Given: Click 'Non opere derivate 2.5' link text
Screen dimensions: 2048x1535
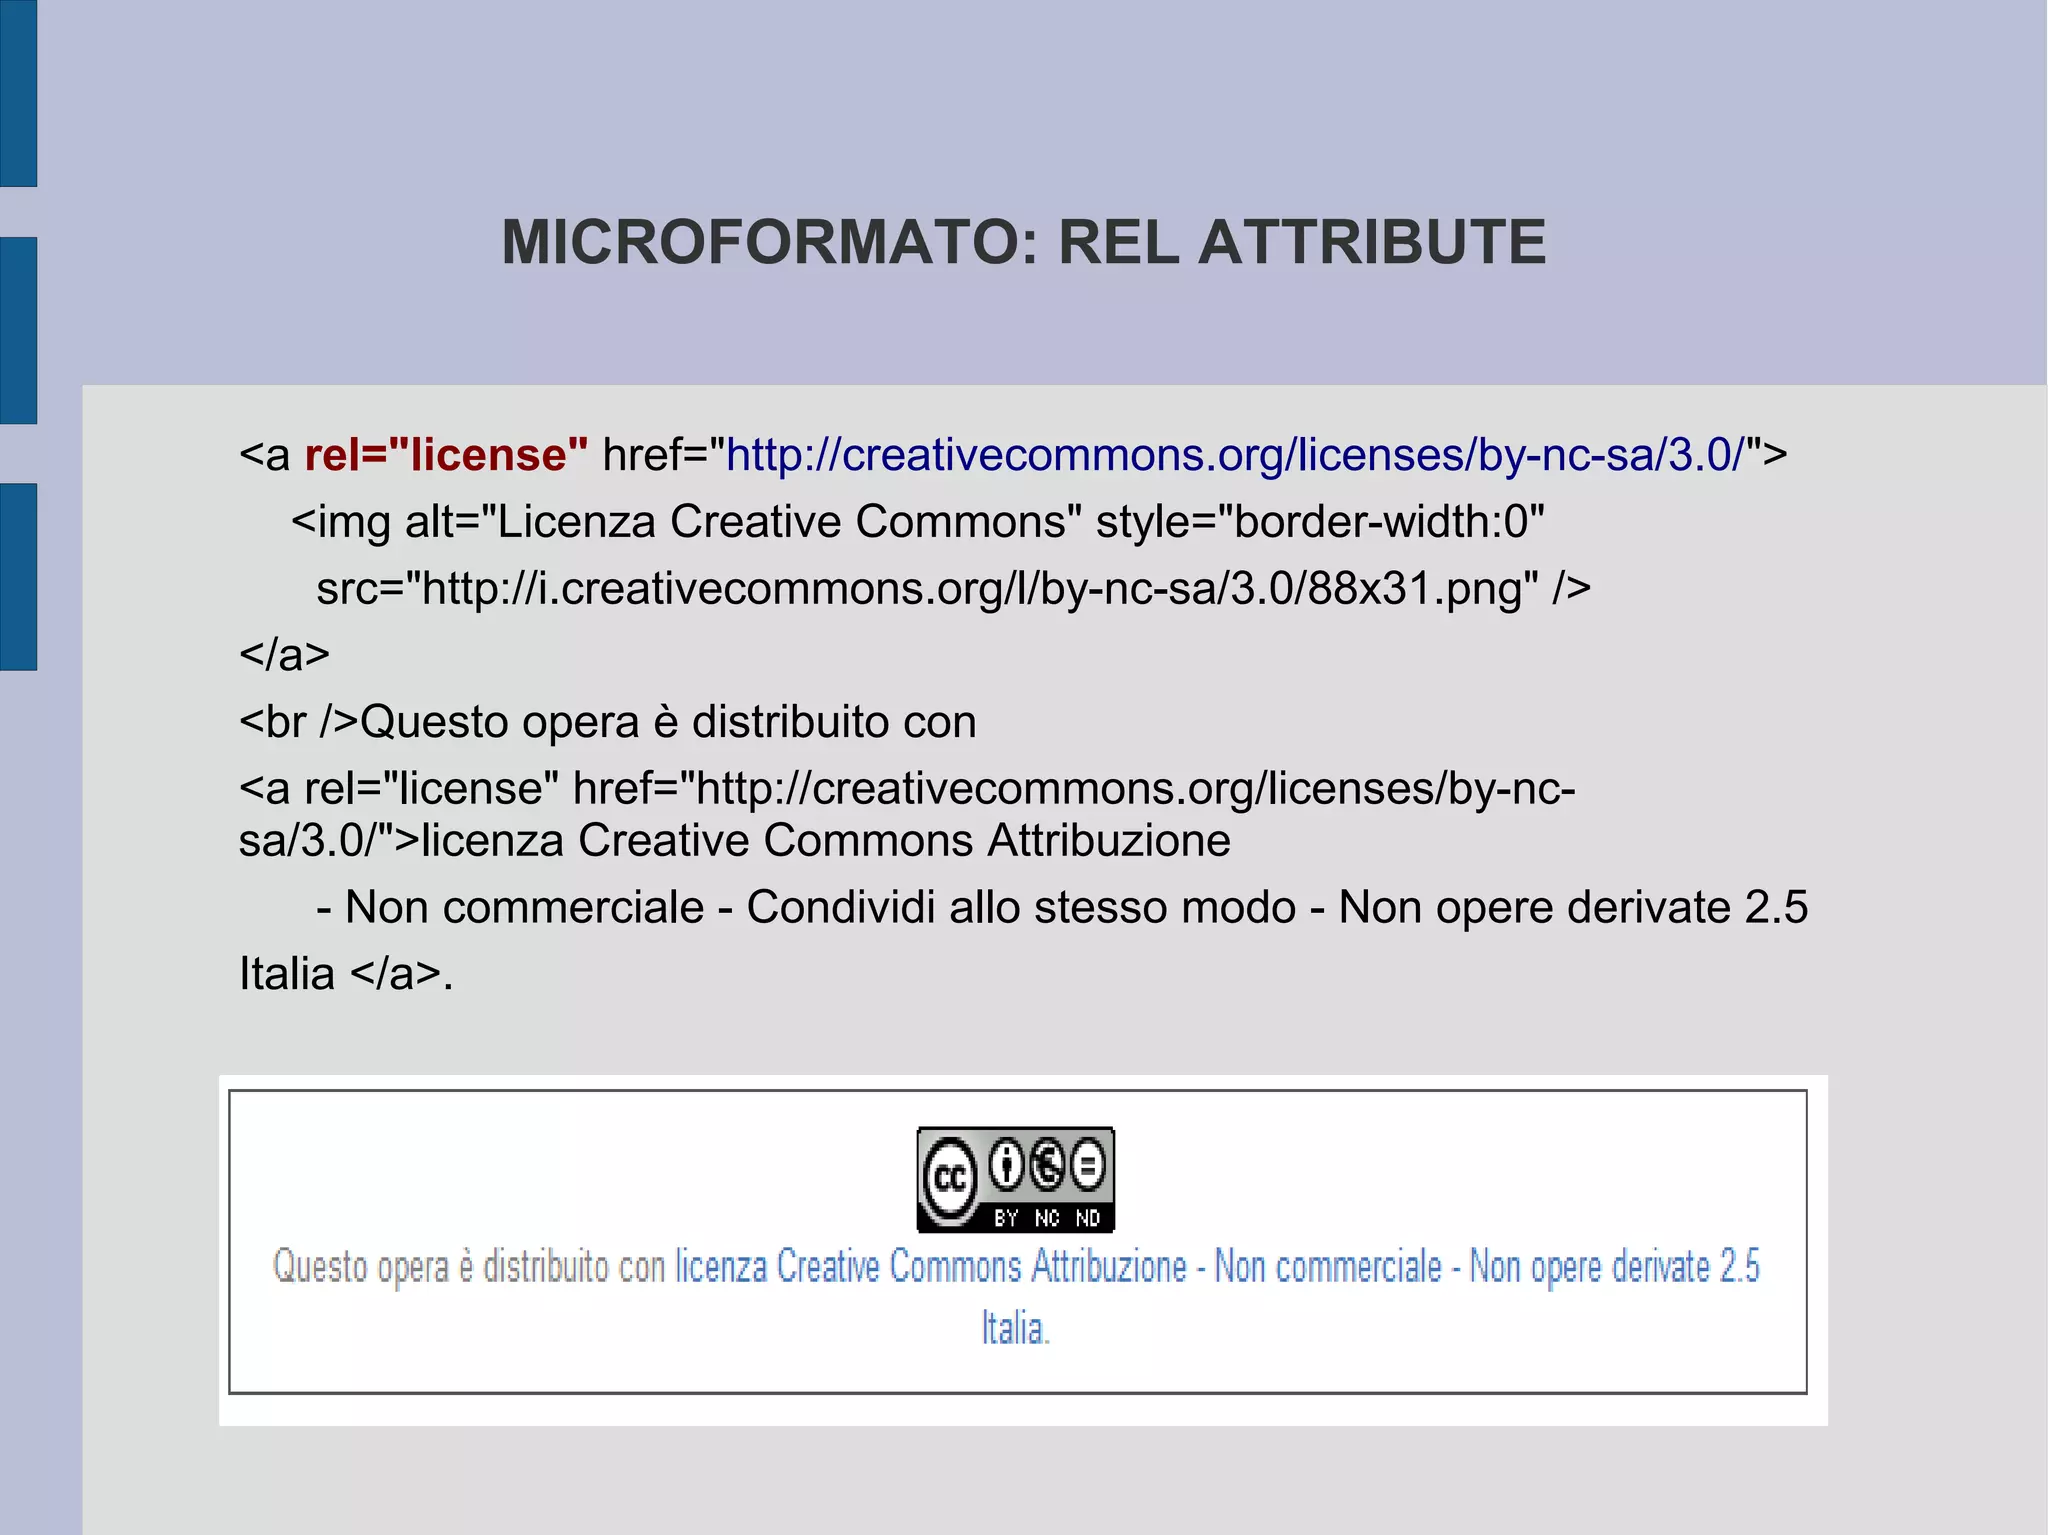Looking at the screenshot, I should pos(1614,1267).
